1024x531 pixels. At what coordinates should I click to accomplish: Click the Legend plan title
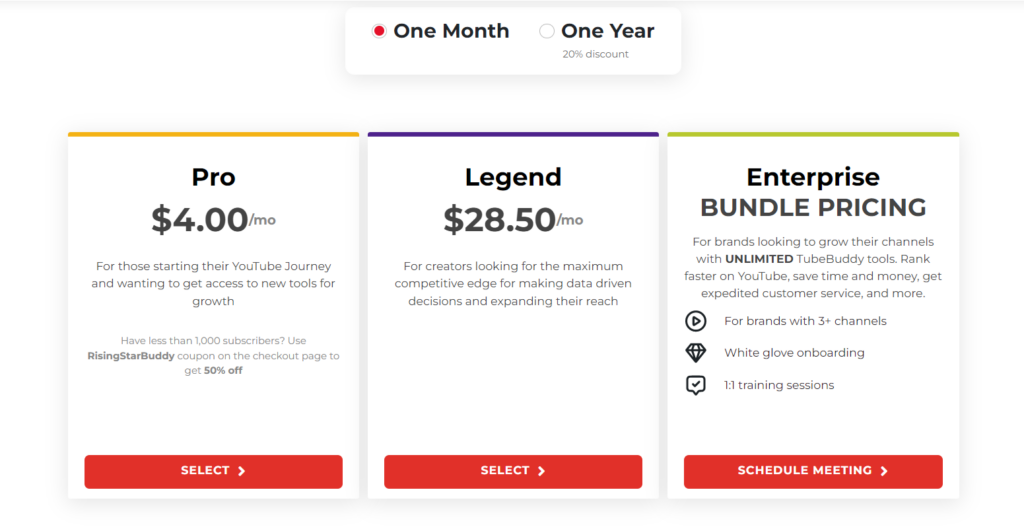point(513,177)
